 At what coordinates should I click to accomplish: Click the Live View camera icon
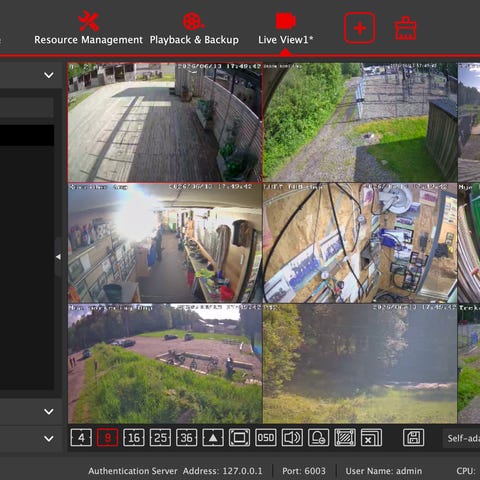(286, 21)
